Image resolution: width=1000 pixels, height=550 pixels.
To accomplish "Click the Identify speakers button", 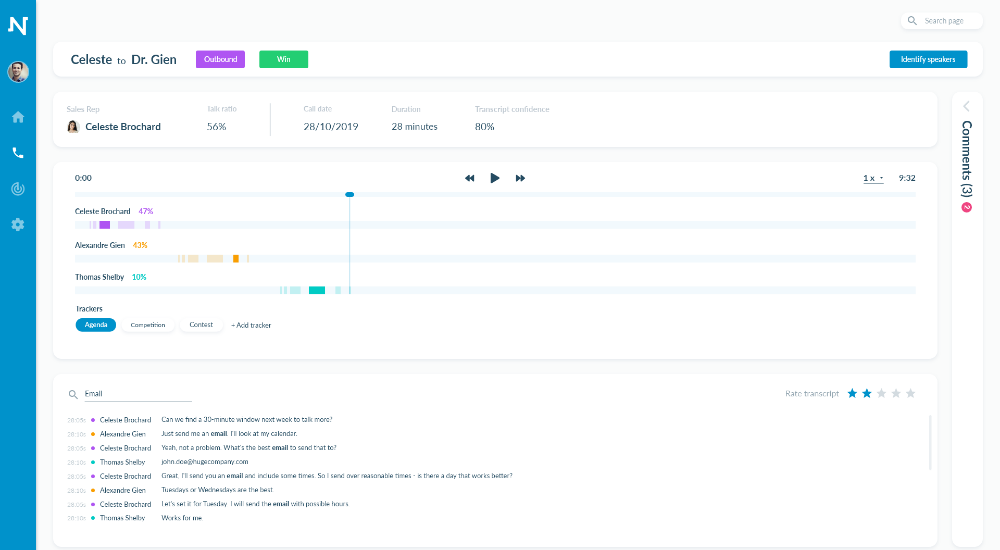I will (927, 59).
